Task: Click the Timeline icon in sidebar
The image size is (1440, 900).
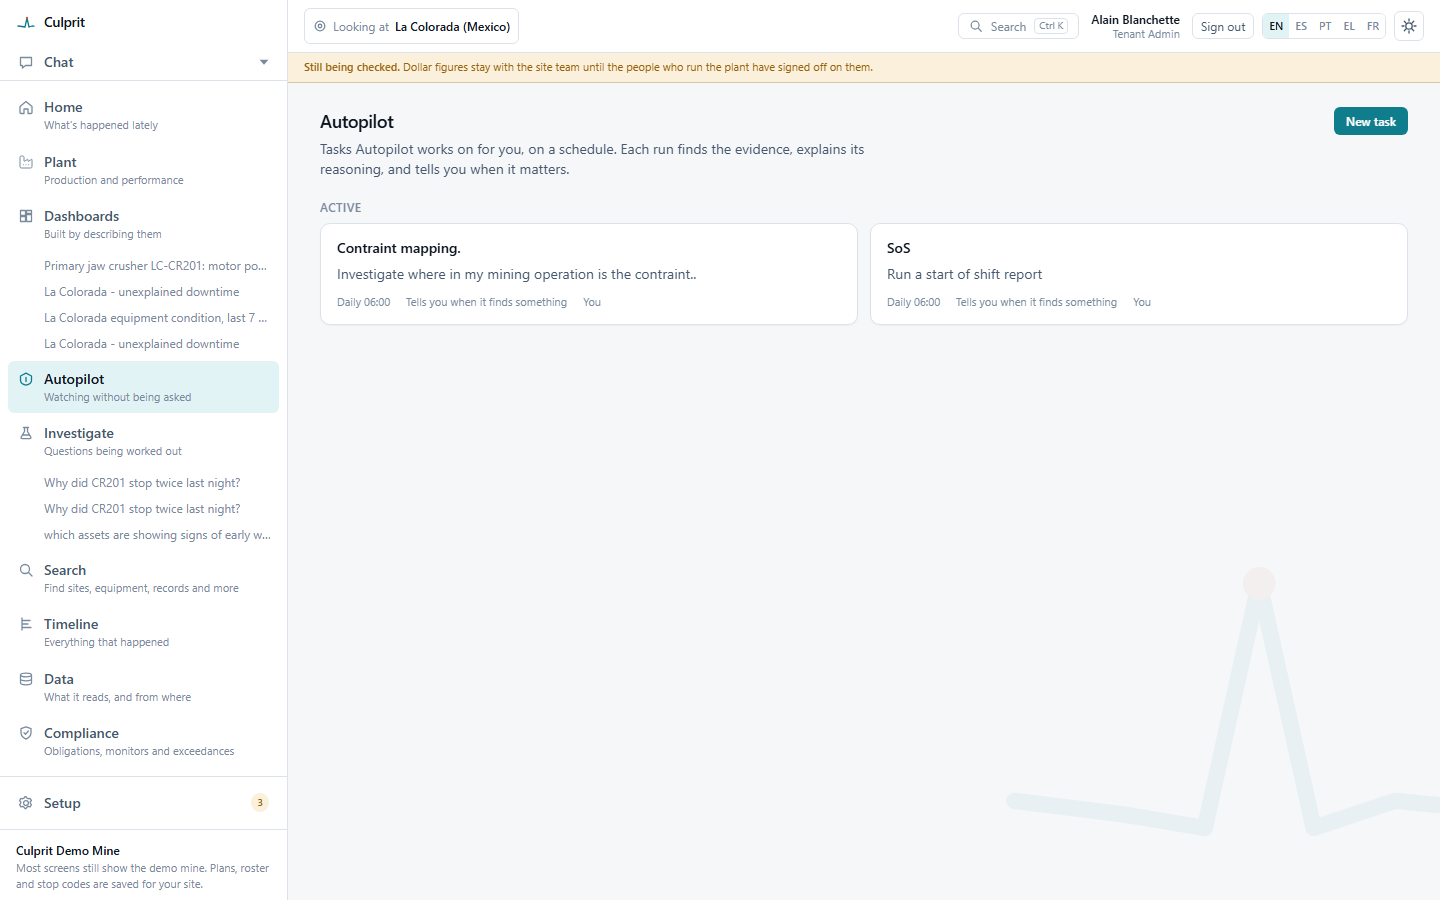Action: (26, 624)
